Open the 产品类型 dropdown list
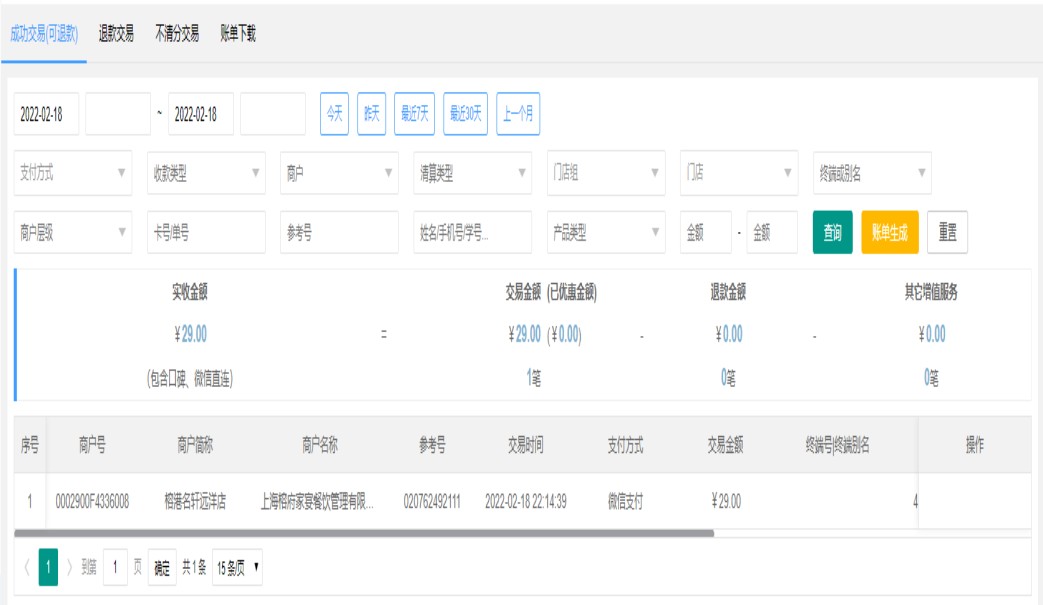The width and height of the screenshot is (1043, 605). [x=605, y=232]
